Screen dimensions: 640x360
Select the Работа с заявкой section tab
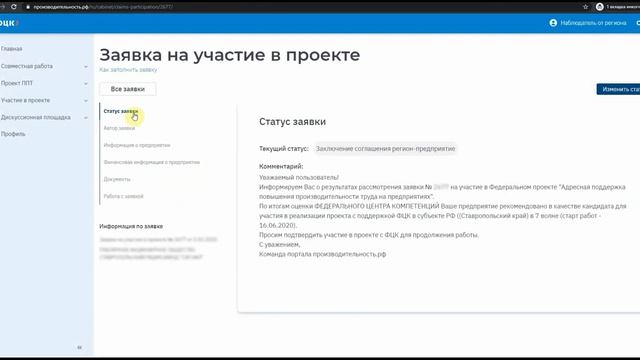(124, 196)
